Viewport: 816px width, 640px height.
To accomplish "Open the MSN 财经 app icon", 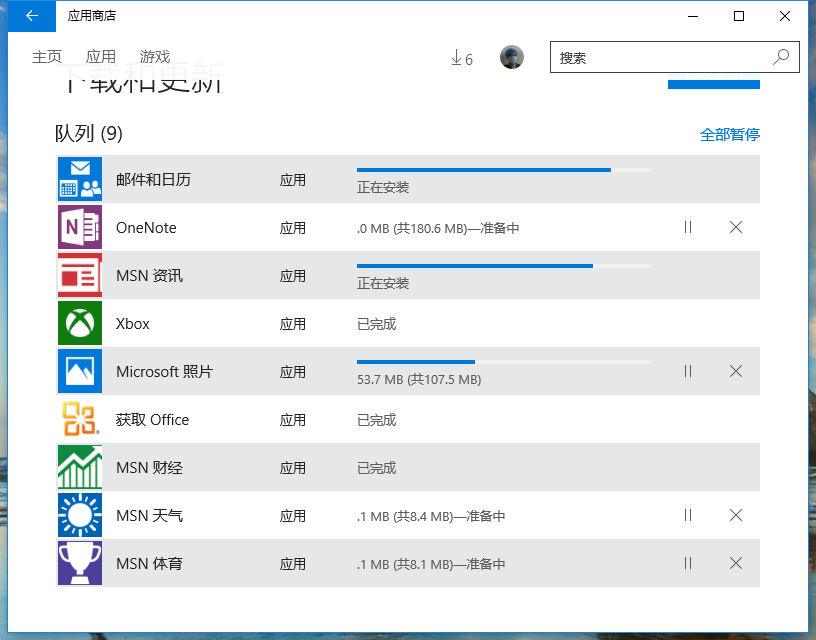I will [80, 467].
